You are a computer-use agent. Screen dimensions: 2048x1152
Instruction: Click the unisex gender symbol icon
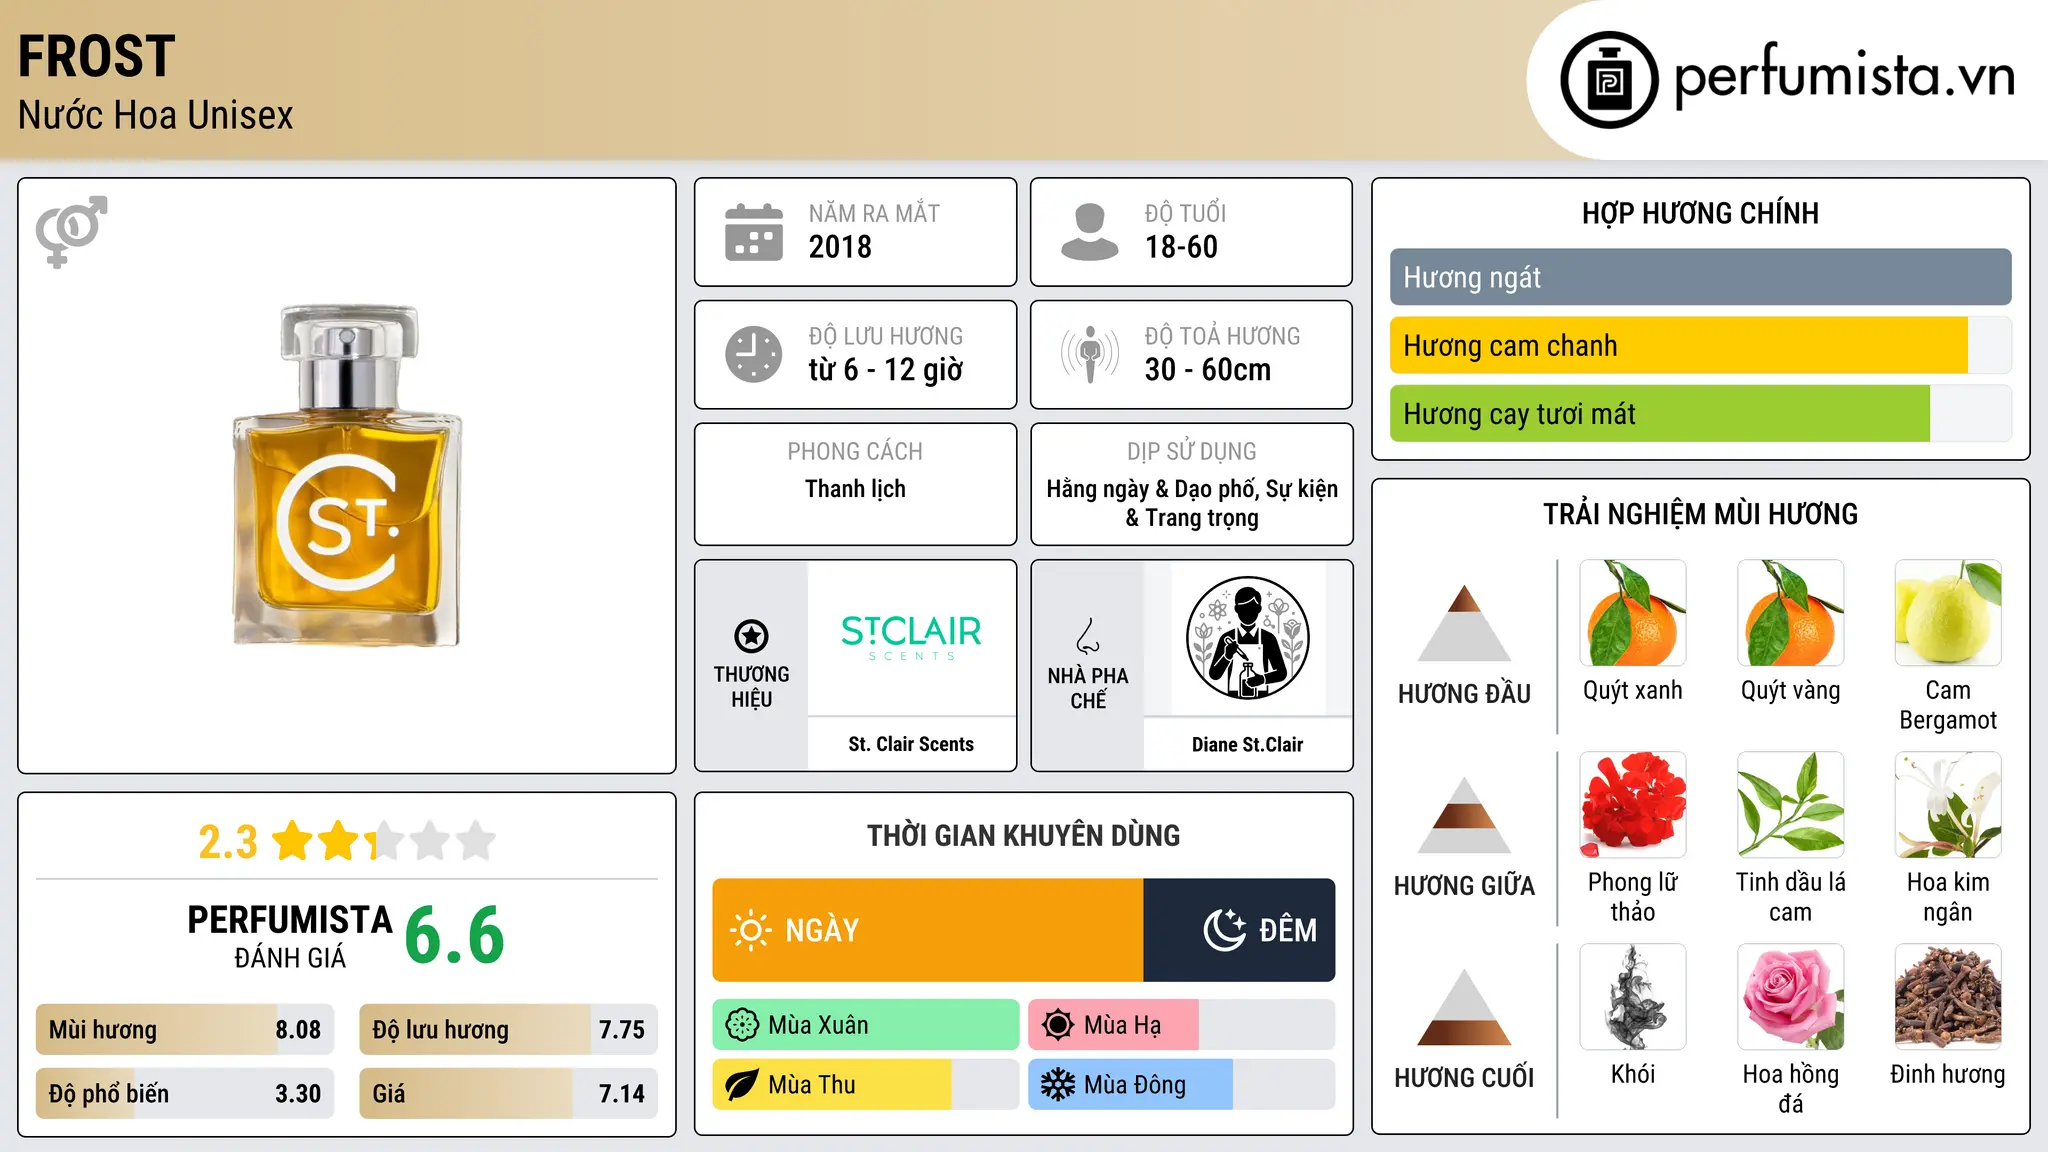pos(71,231)
